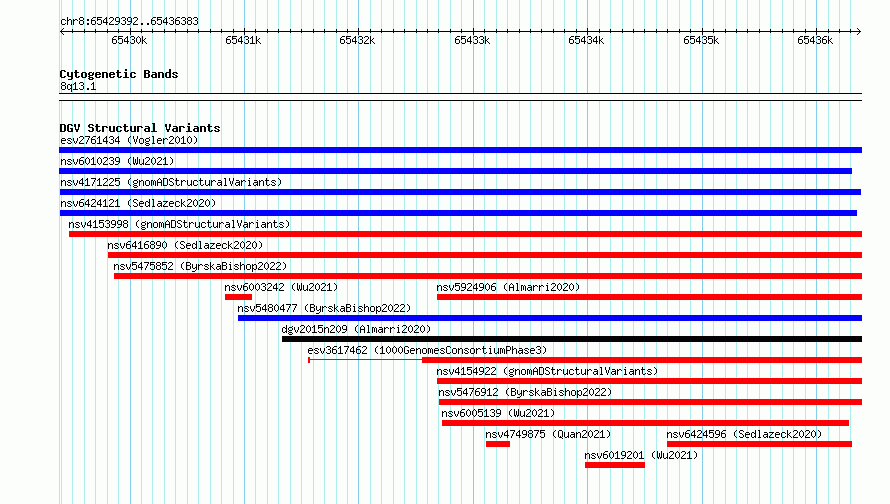Click the red nsv4153998 variant bar
Screen dimensions: 890x504
point(465,234)
